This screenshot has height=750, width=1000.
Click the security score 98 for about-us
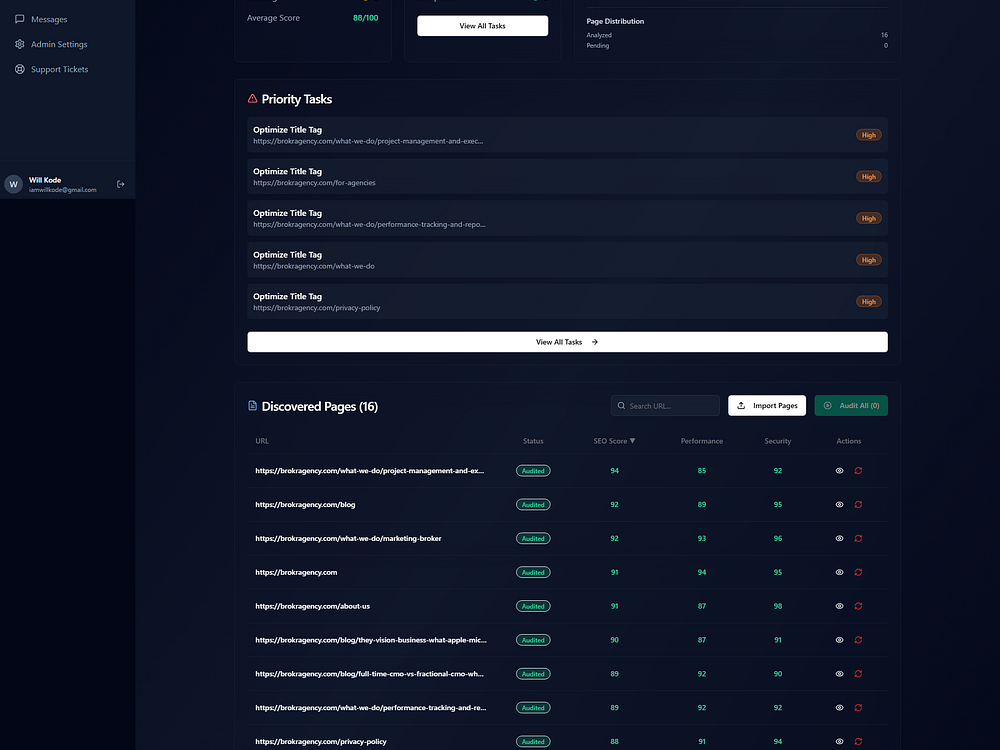click(777, 606)
